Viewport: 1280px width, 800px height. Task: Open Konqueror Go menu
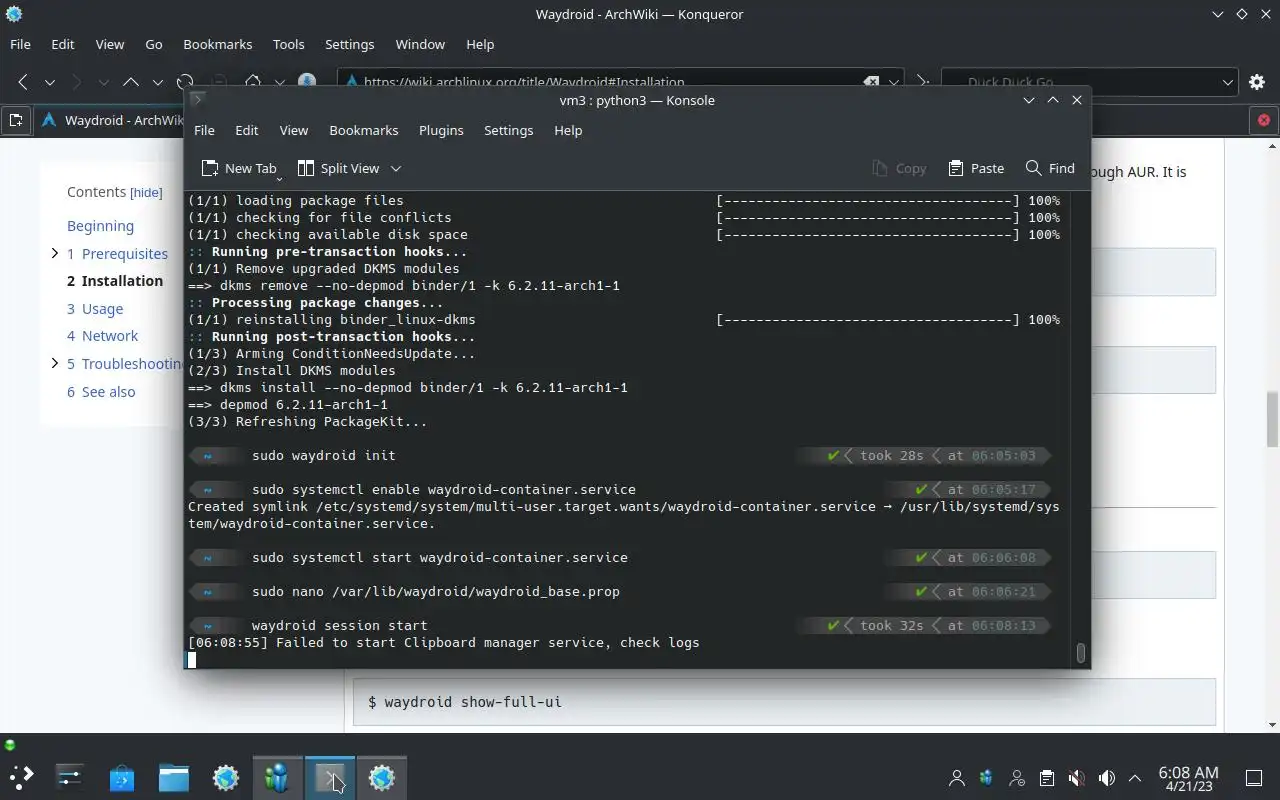coord(154,44)
